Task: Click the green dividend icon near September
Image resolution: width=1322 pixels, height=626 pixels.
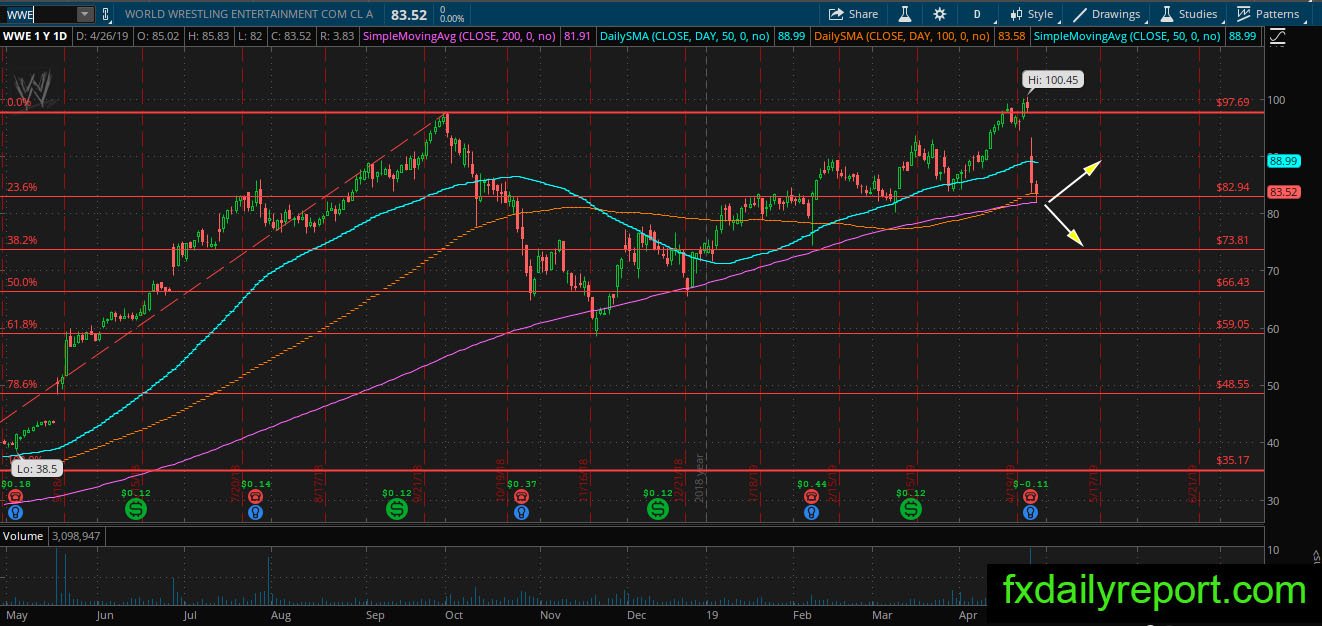Action: point(397,509)
